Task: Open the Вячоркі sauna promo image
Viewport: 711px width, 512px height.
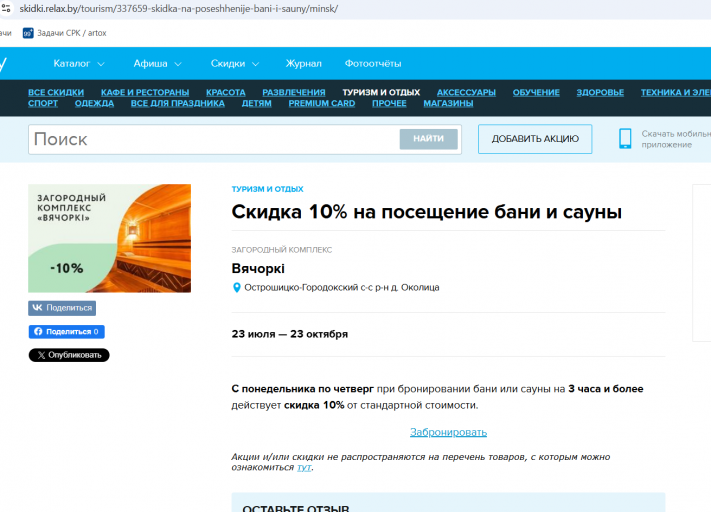Action: coord(110,238)
